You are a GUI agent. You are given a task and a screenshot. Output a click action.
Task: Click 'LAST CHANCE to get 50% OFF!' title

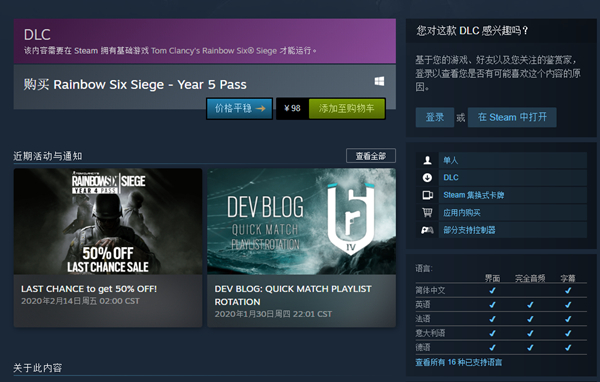(x=89, y=289)
